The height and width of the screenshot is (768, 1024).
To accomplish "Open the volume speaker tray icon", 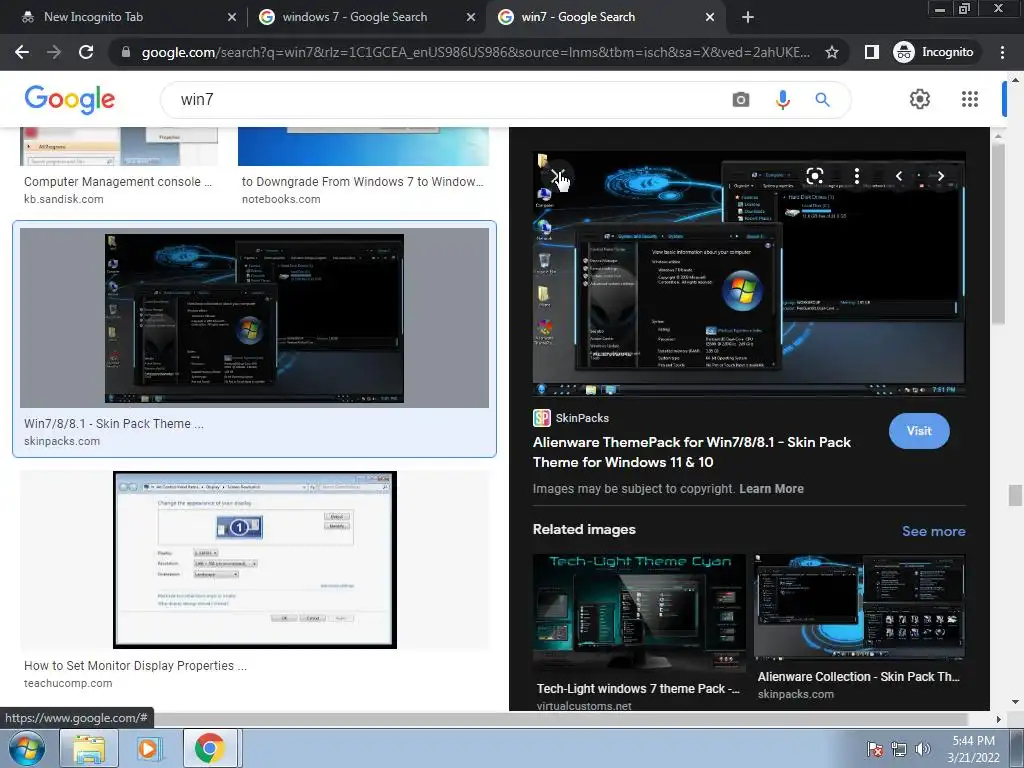I will click(923, 749).
